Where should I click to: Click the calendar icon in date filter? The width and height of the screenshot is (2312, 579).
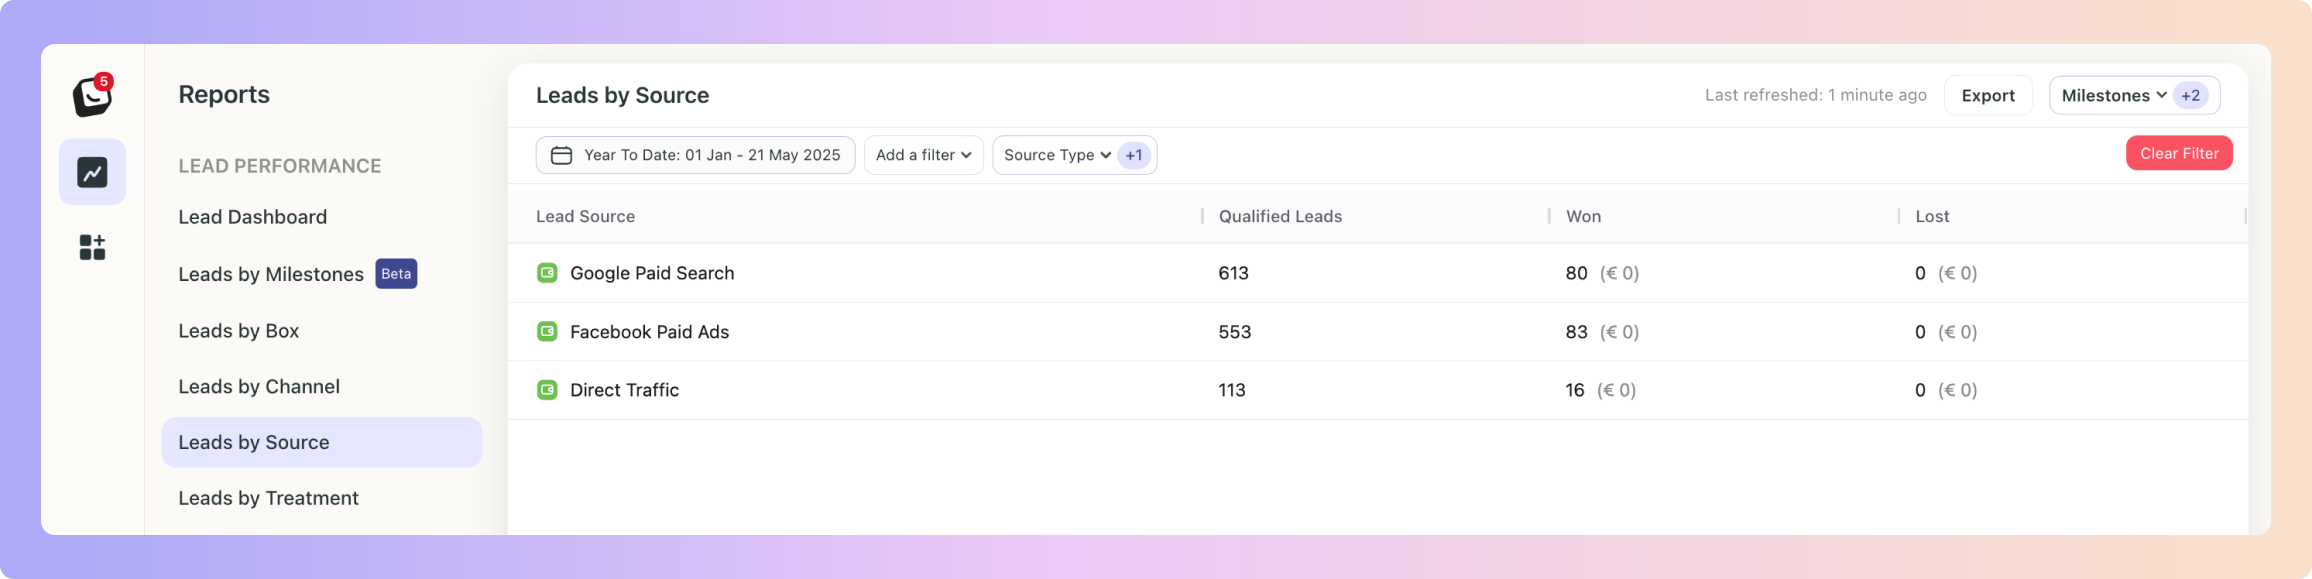pos(562,155)
